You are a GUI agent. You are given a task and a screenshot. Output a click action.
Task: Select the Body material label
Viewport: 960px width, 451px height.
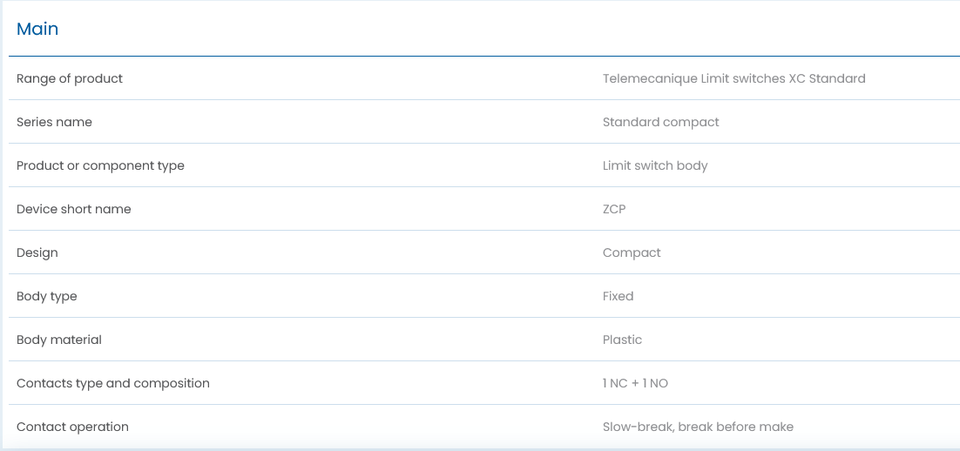pyautogui.click(x=59, y=340)
